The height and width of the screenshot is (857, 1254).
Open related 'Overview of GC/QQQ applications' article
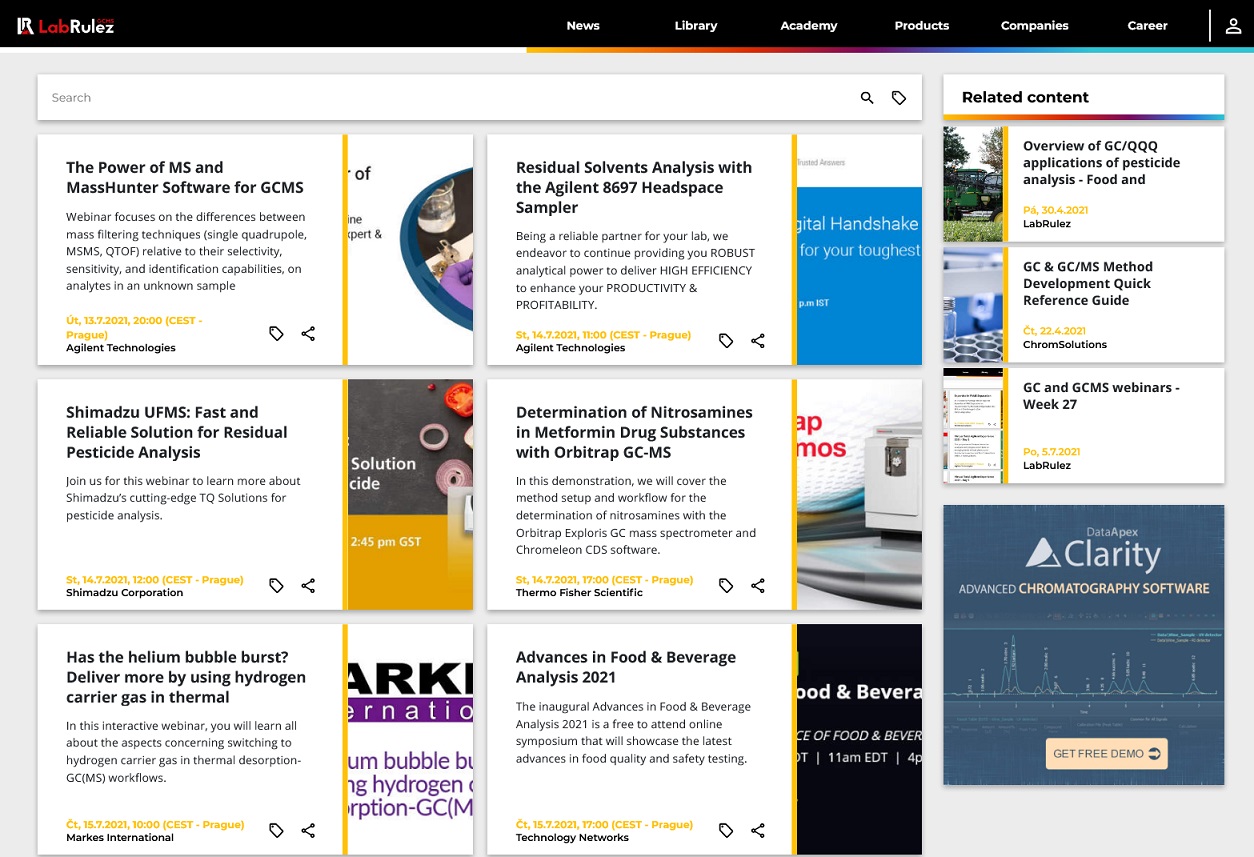pos(1101,162)
